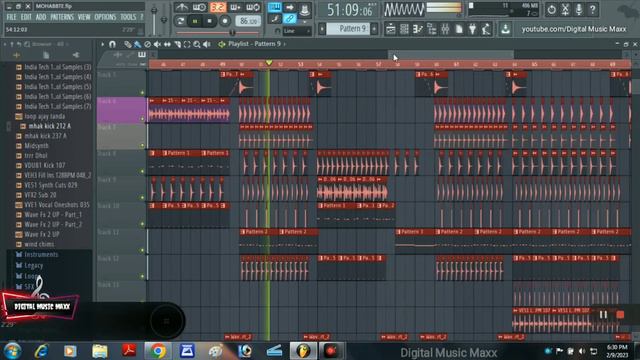640x360 pixels.
Task: Click the audio editor cut icon
Action: pyautogui.click(x=565, y=9)
